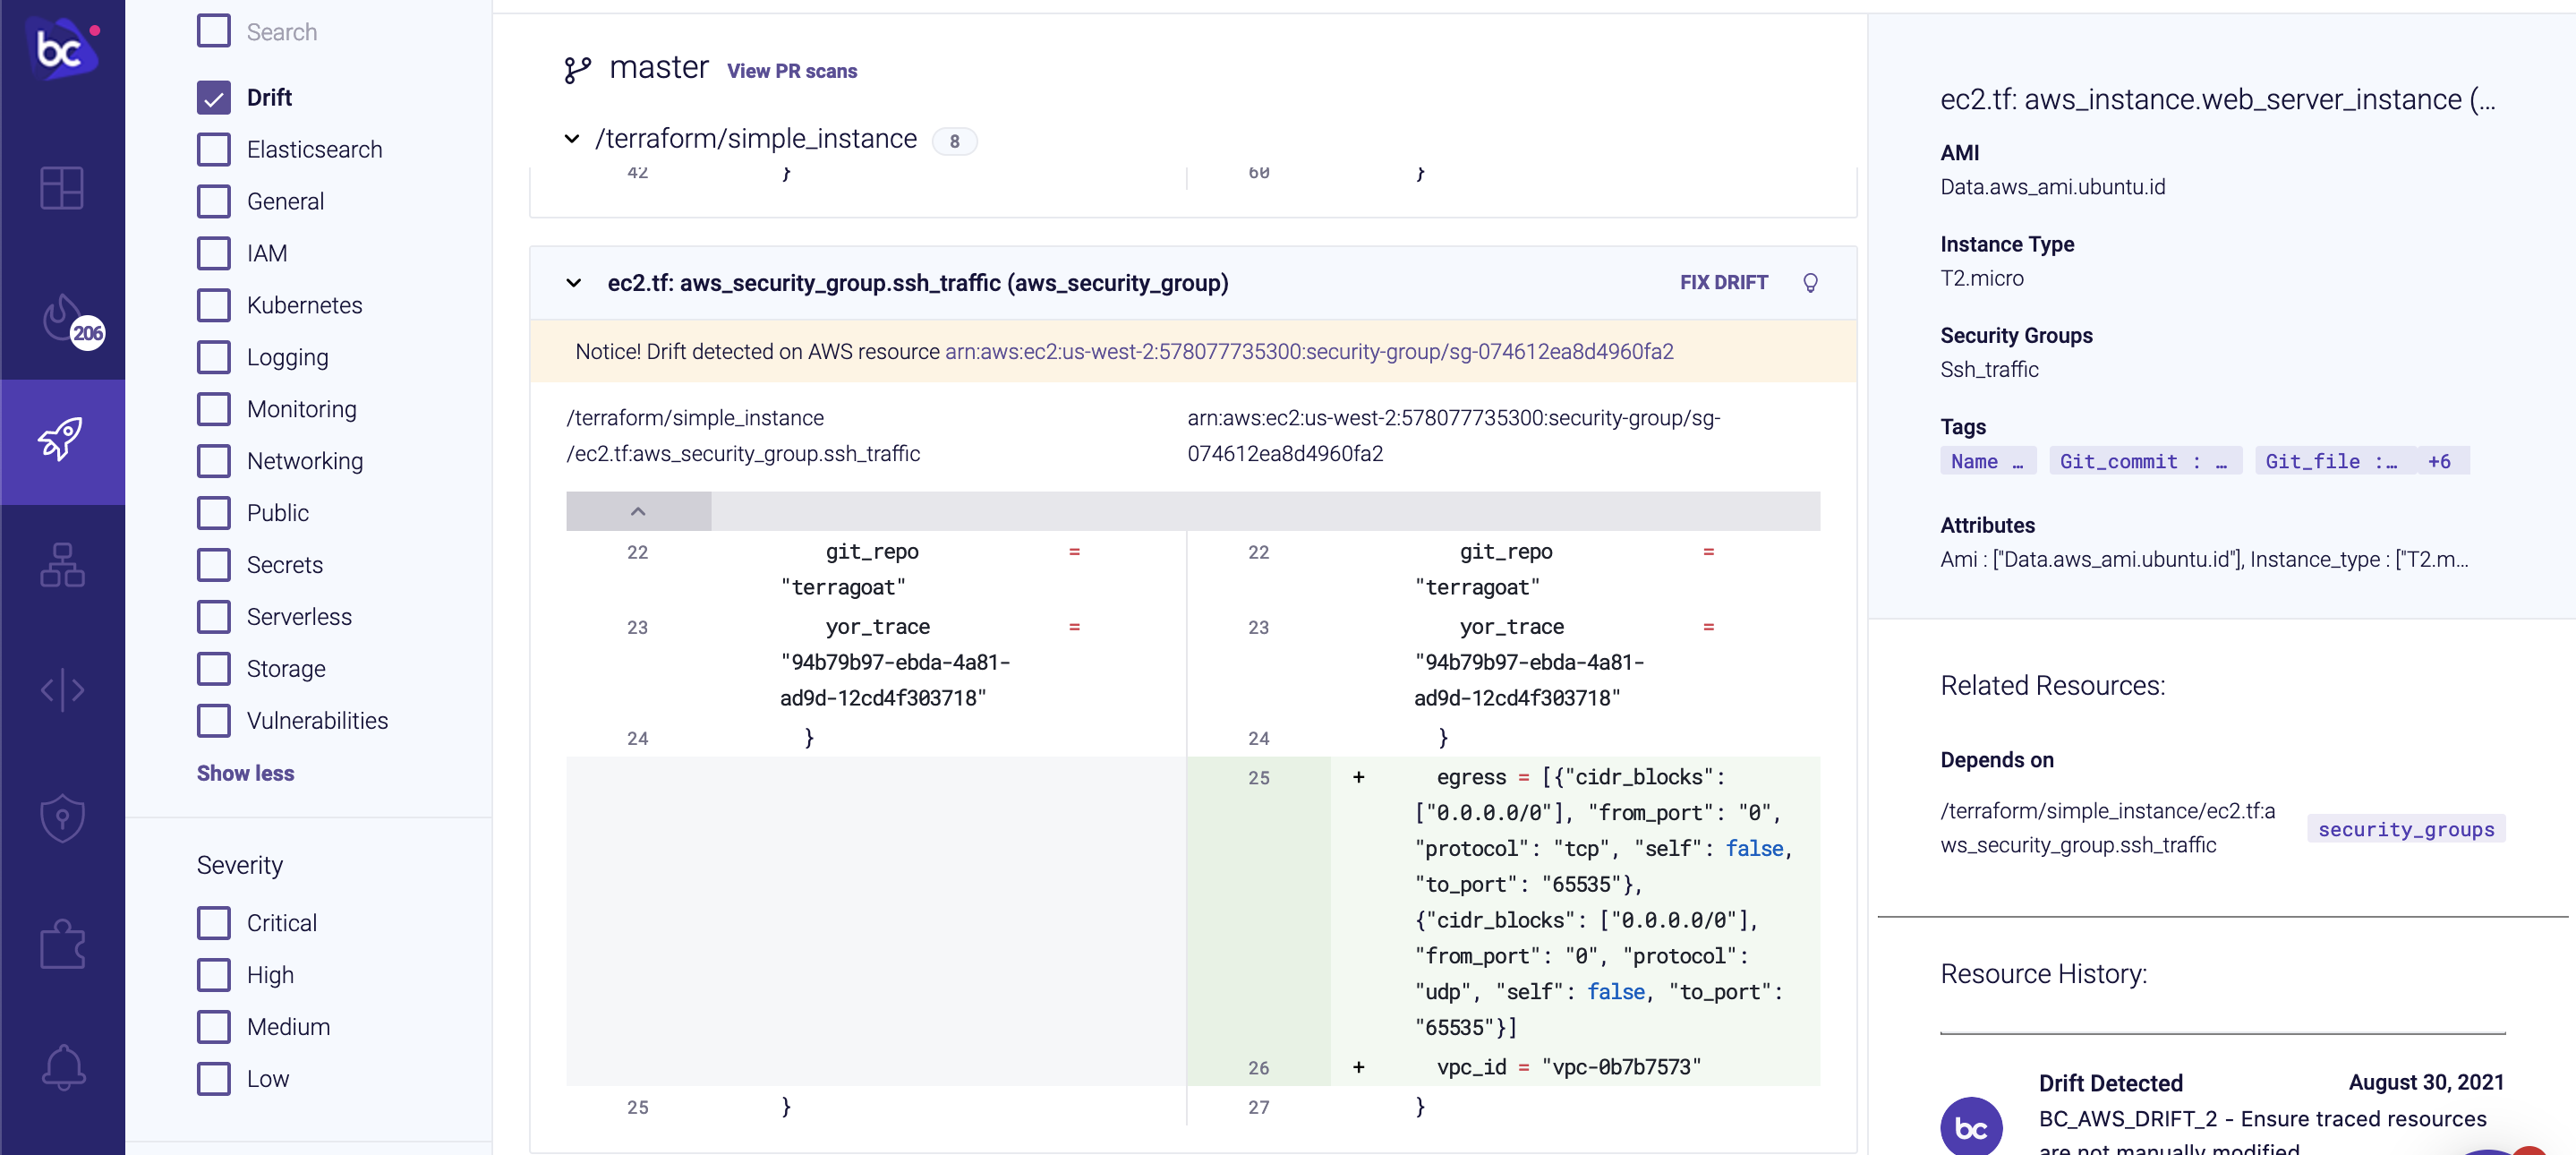The image size is (2576, 1155).
Task: Collapse the /terraform/simple_instance folder chevron
Action: [x=572, y=139]
